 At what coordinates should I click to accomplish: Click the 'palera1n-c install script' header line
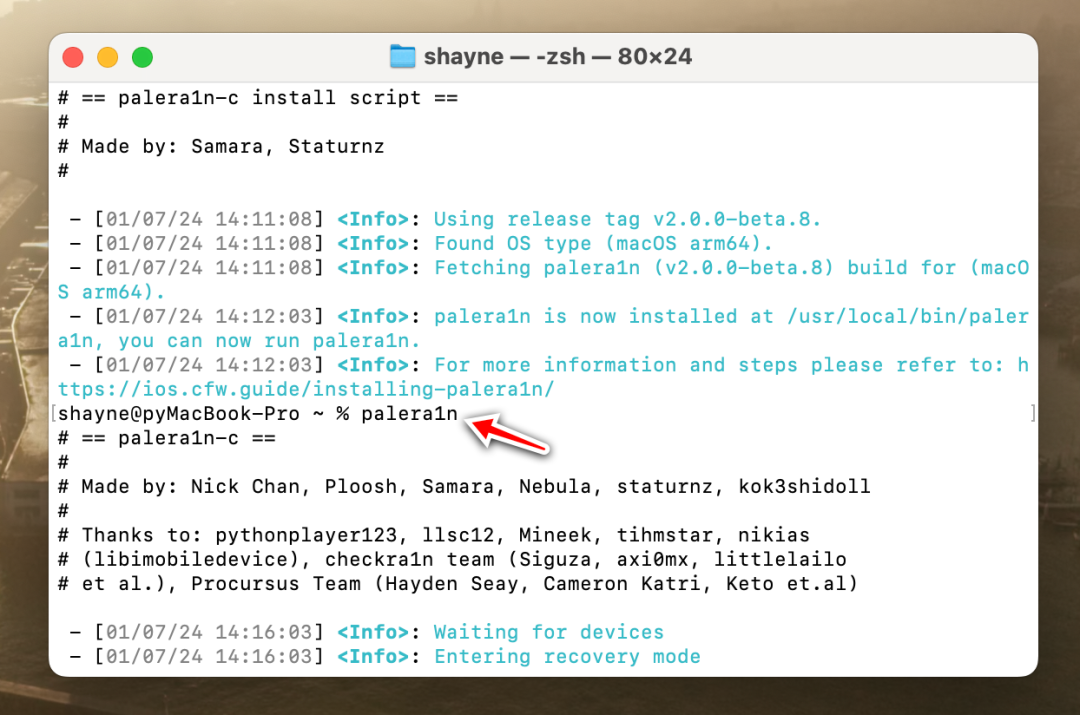click(x=258, y=98)
